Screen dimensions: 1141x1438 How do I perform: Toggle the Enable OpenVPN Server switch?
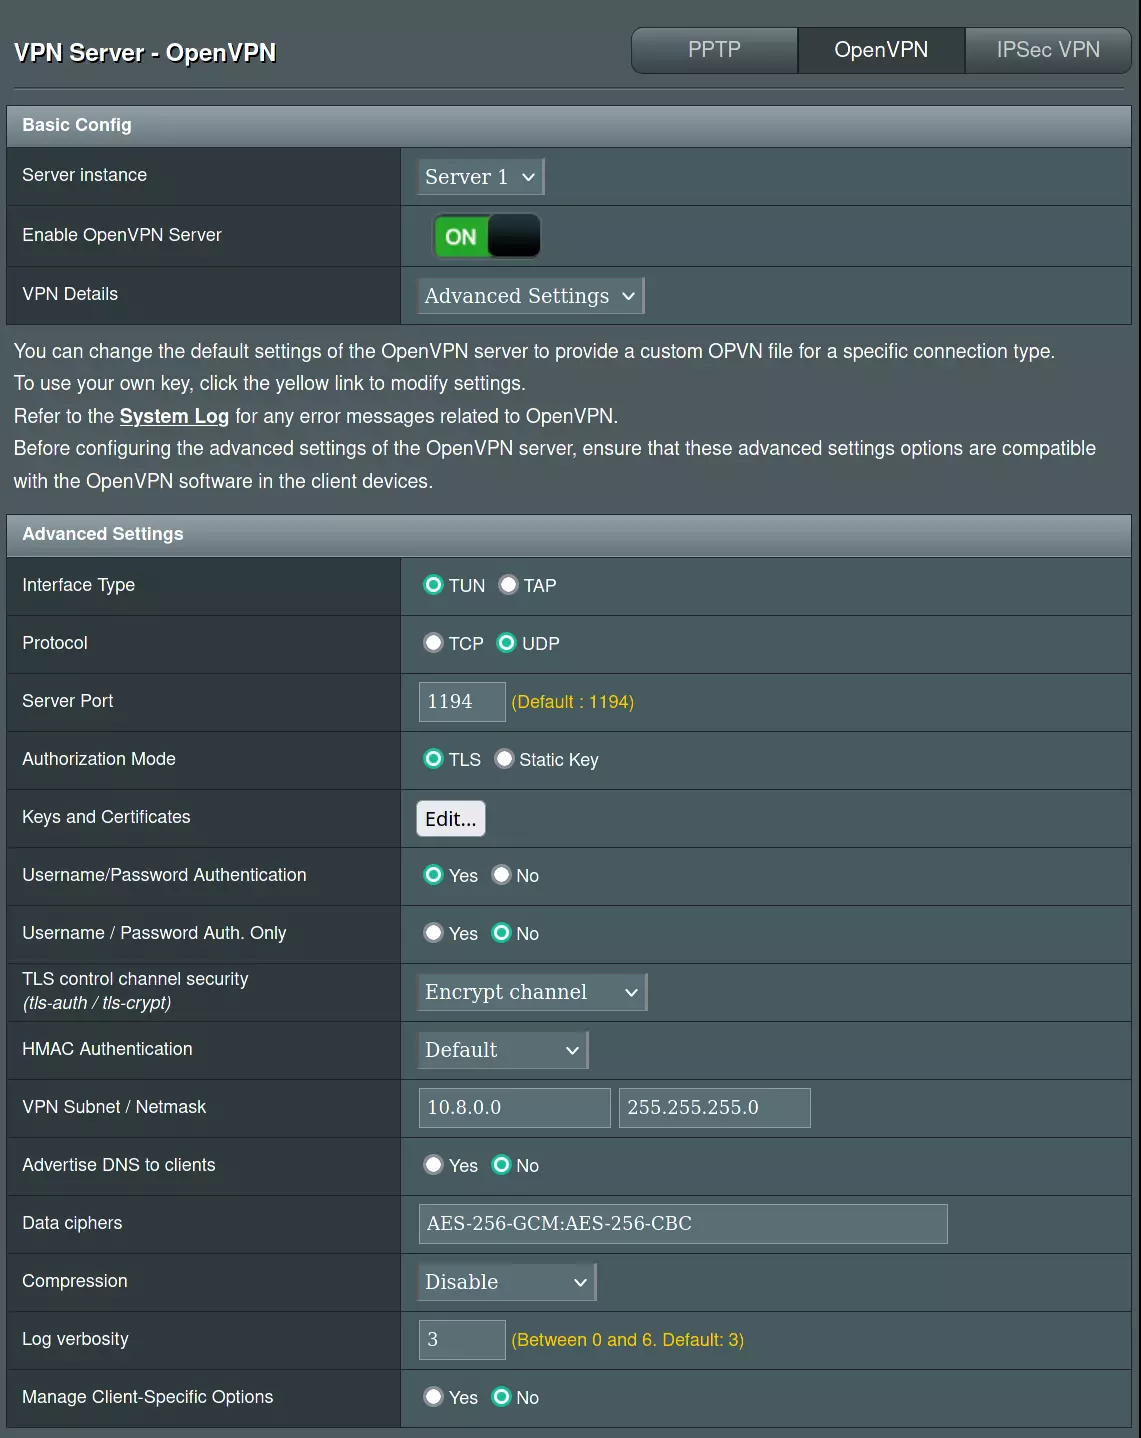[x=487, y=236]
